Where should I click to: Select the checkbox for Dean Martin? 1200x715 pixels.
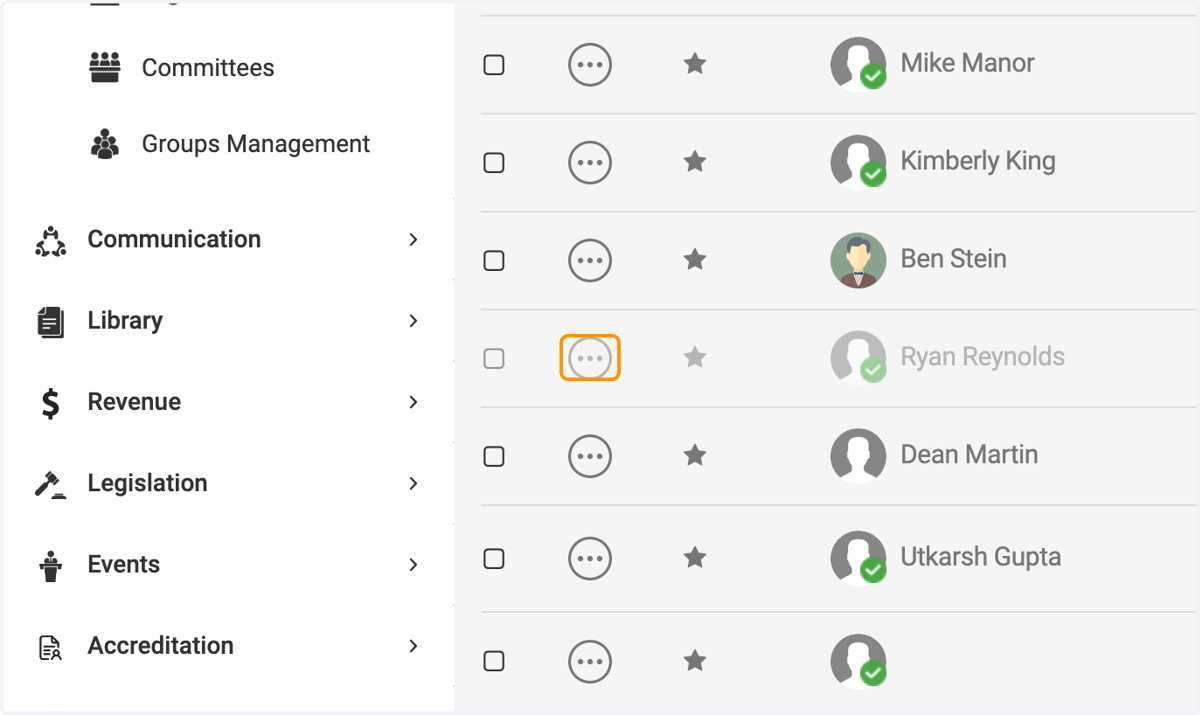(x=494, y=456)
